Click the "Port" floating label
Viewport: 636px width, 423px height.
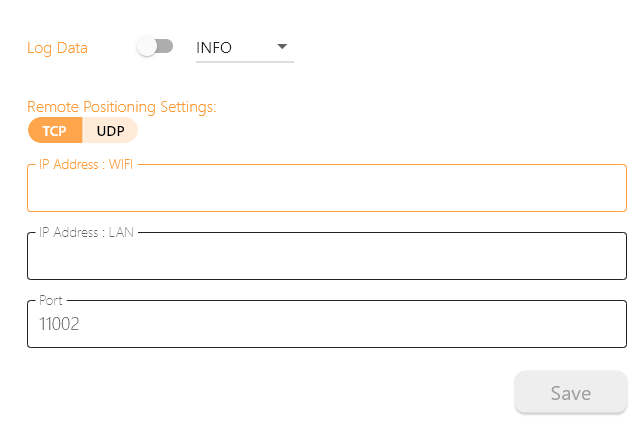pyautogui.click(x=51, y=300)
